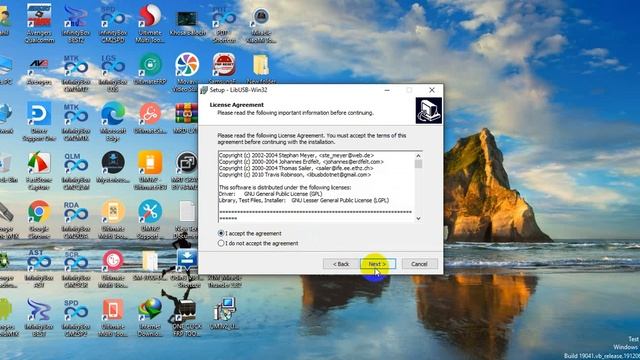Open the blue Driver Support shortcut

[39, 121]
